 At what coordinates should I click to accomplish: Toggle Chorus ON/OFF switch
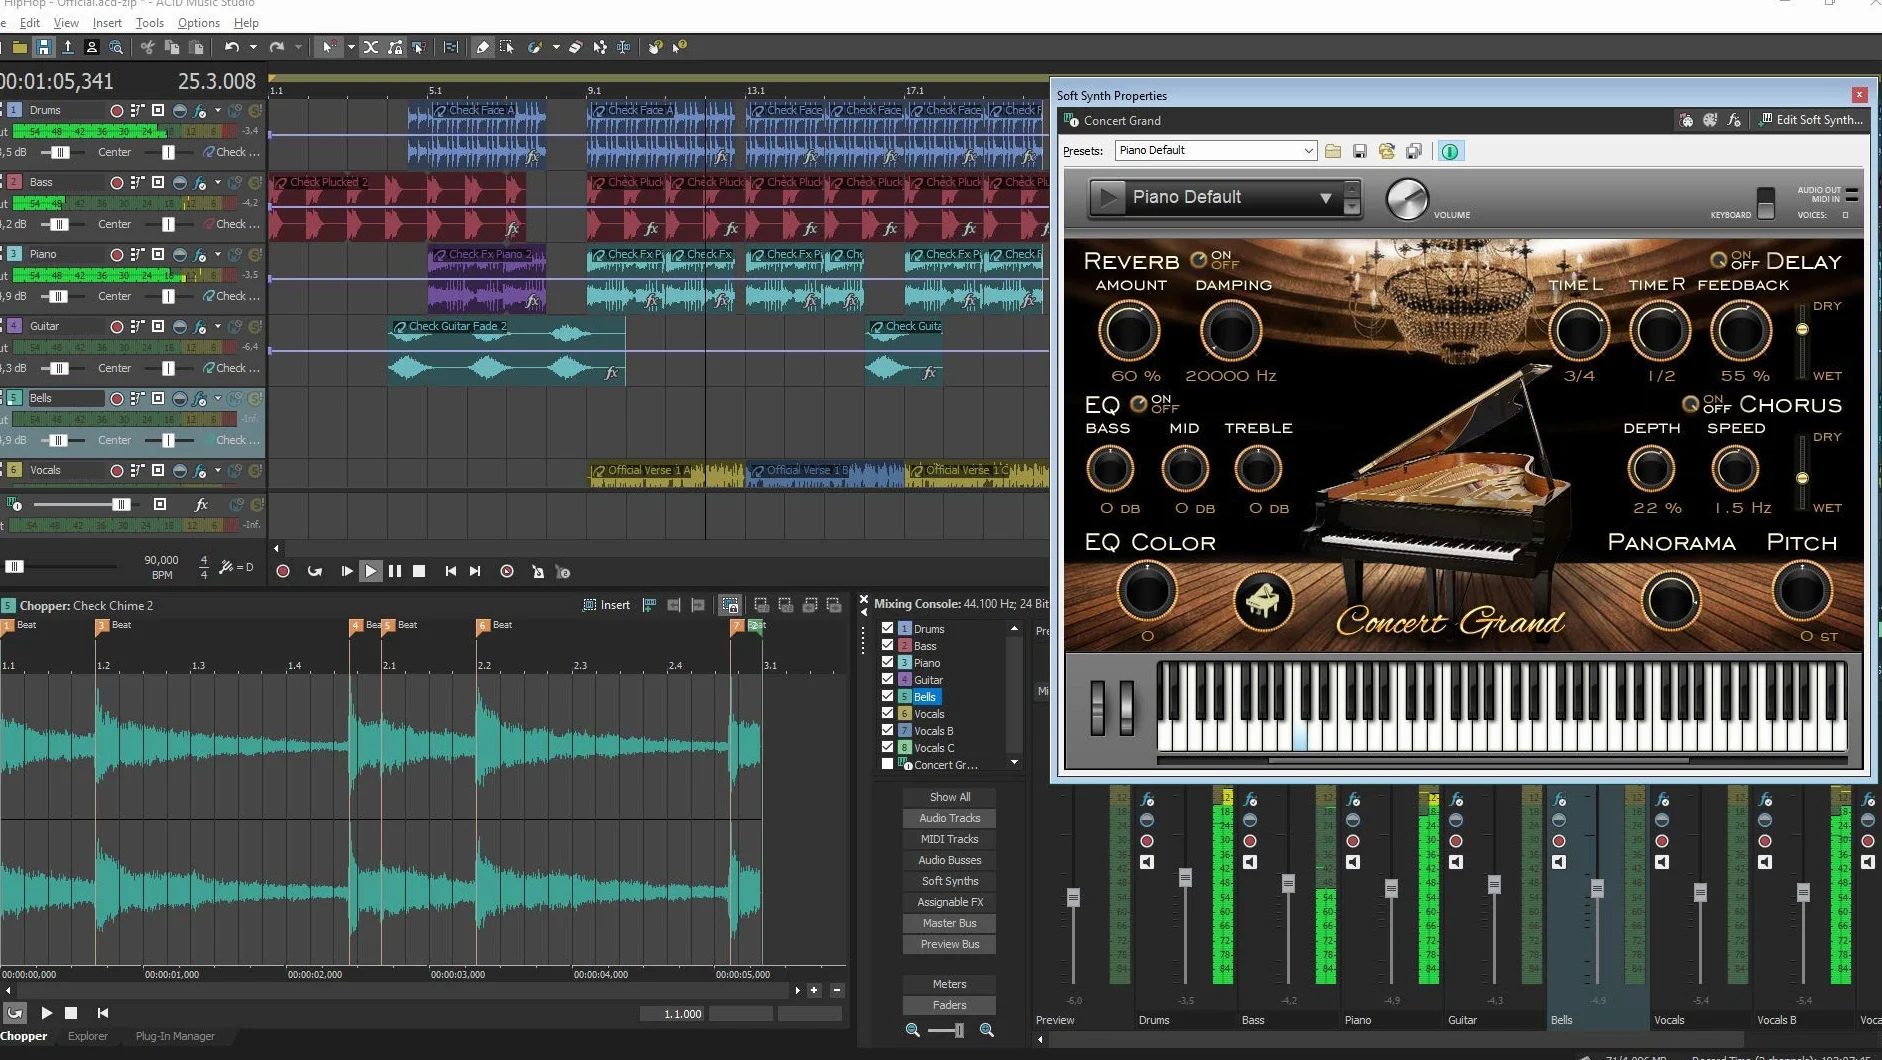click(1690, 404)
